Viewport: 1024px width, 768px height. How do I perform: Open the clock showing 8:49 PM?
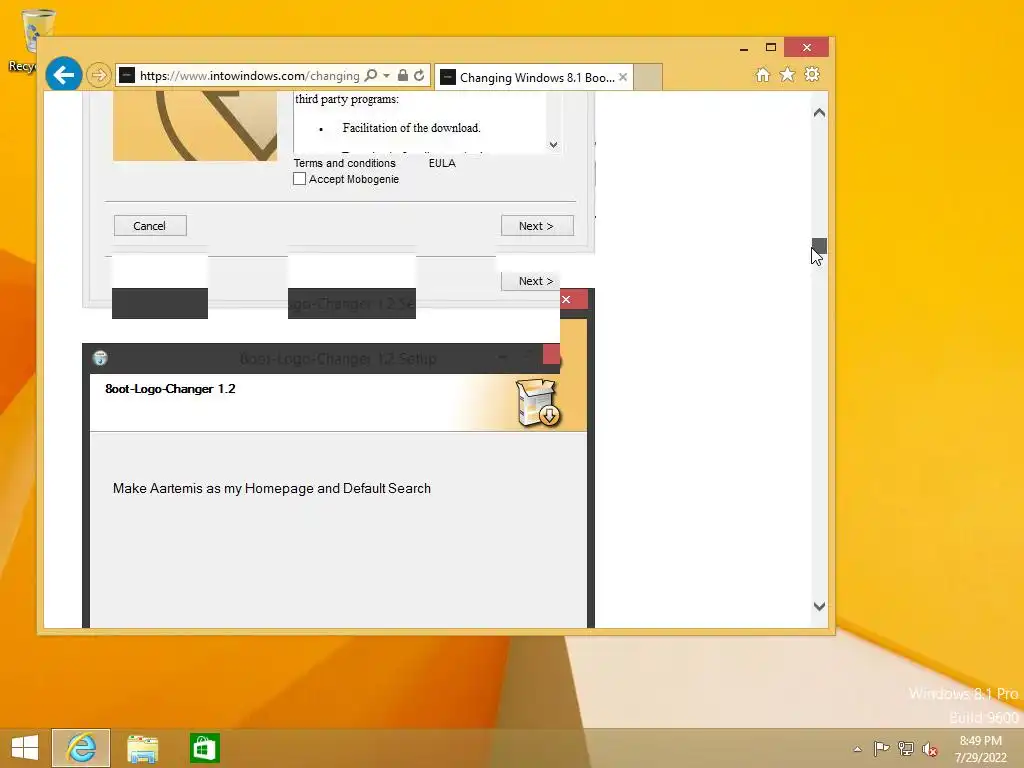(980, 748)
